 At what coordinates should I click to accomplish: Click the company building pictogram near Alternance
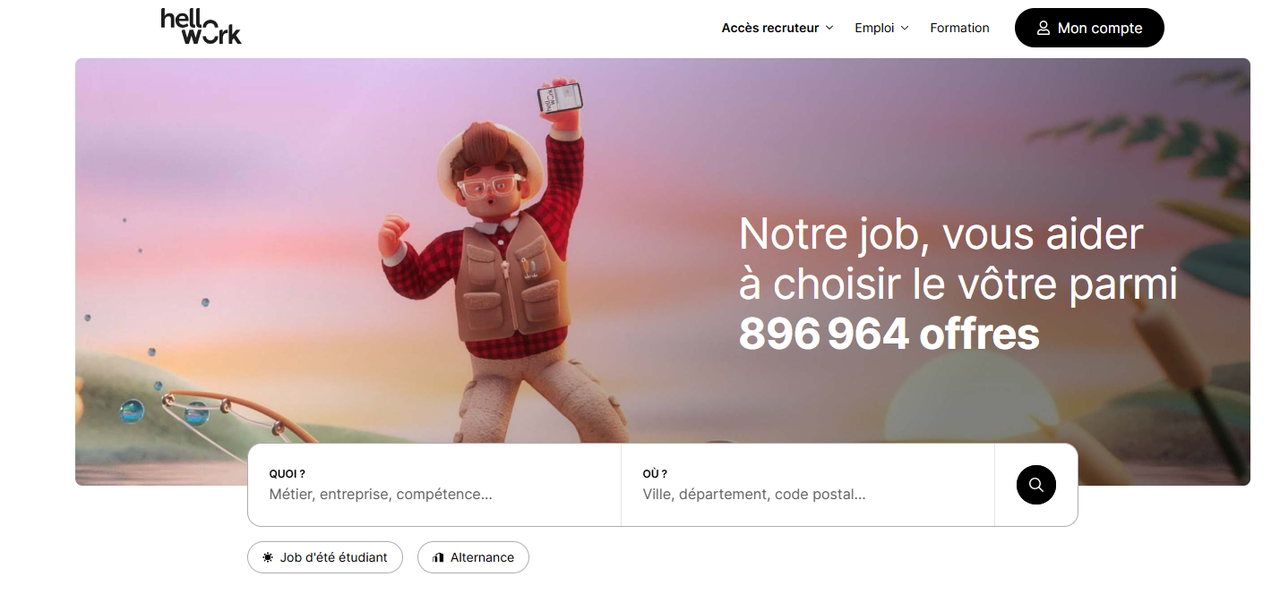click(x=437, y=557)
